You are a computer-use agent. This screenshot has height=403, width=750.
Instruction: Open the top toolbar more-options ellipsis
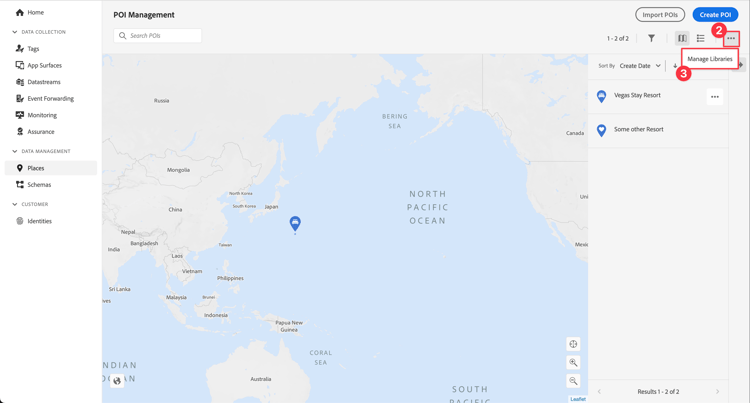tap(731, 38)
